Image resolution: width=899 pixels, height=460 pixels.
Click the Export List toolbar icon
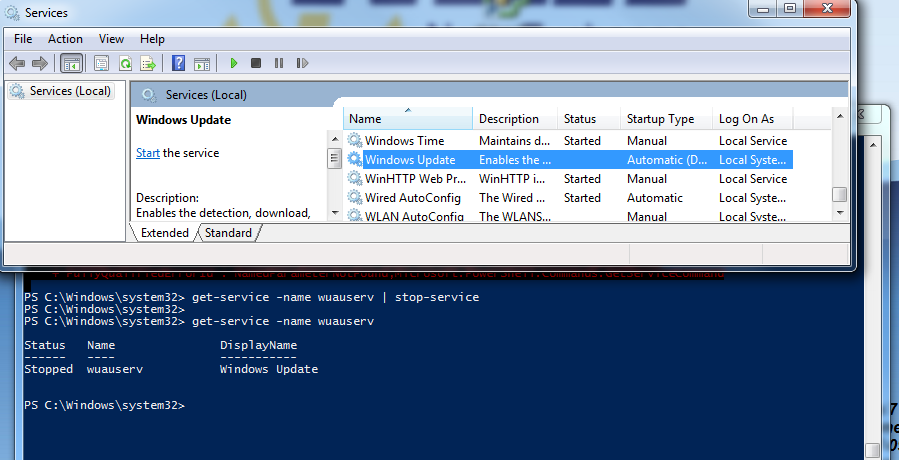click(x=148, y=63)
